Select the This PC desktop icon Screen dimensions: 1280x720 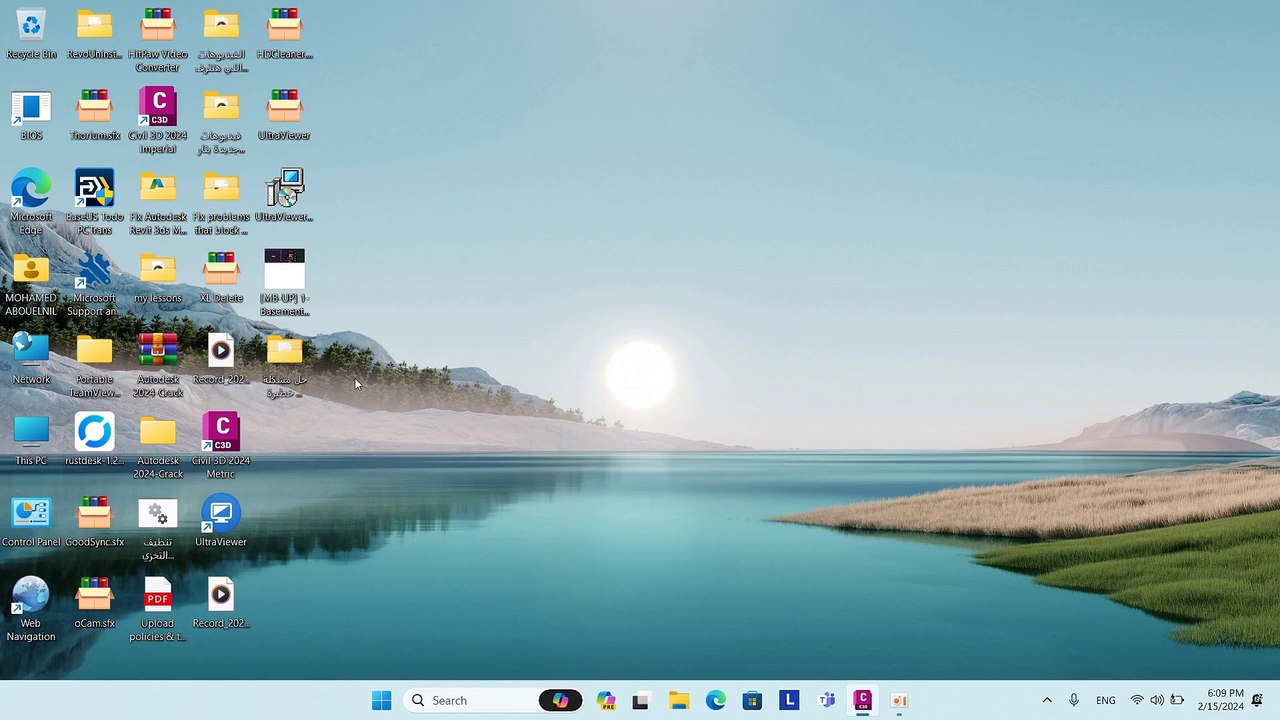tap(31, 433)
